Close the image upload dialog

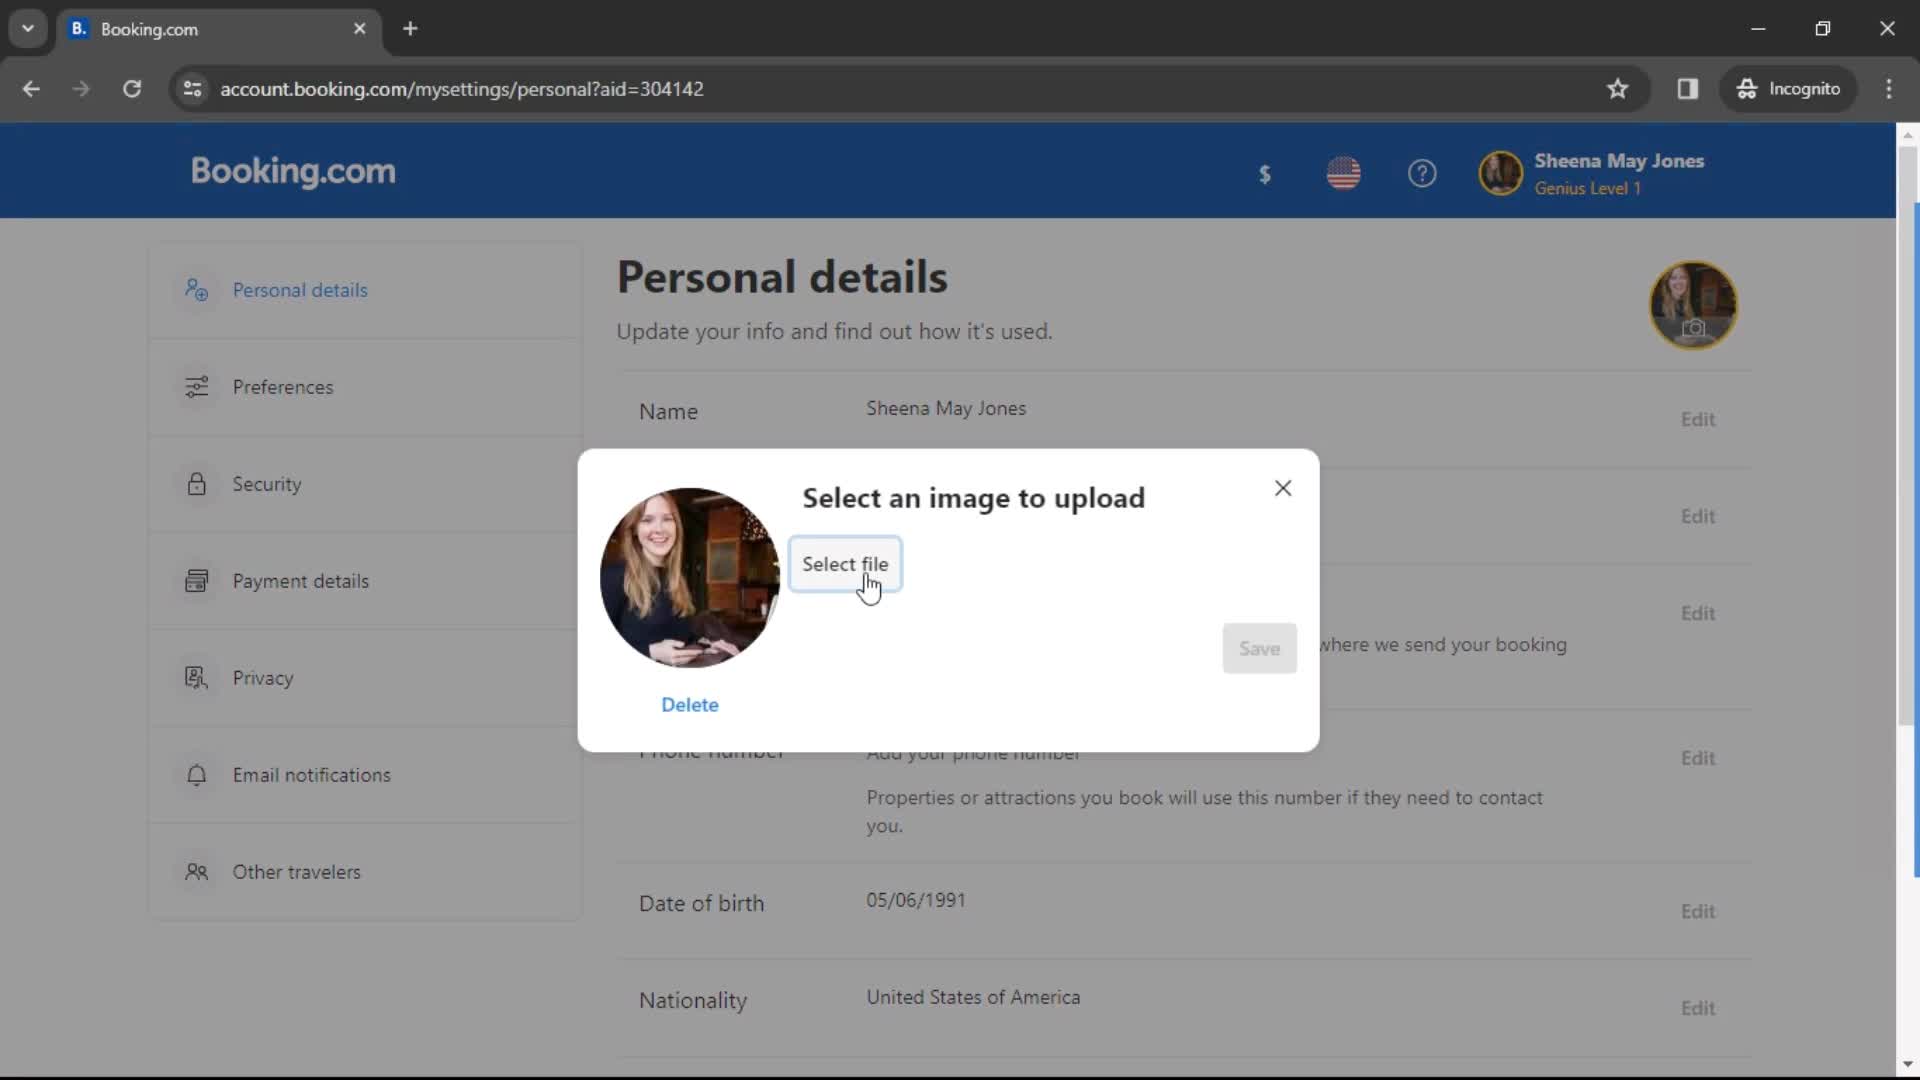tap(1283, 488)
